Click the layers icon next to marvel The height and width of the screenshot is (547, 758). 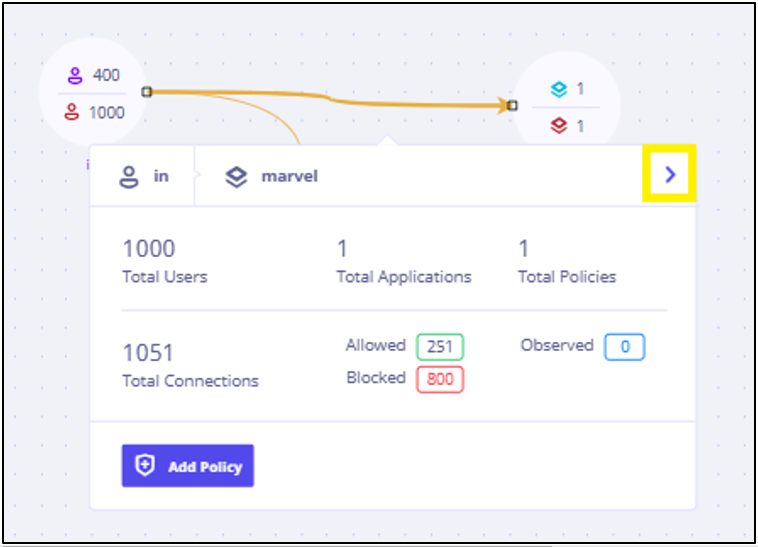click(x=236, y=177)
